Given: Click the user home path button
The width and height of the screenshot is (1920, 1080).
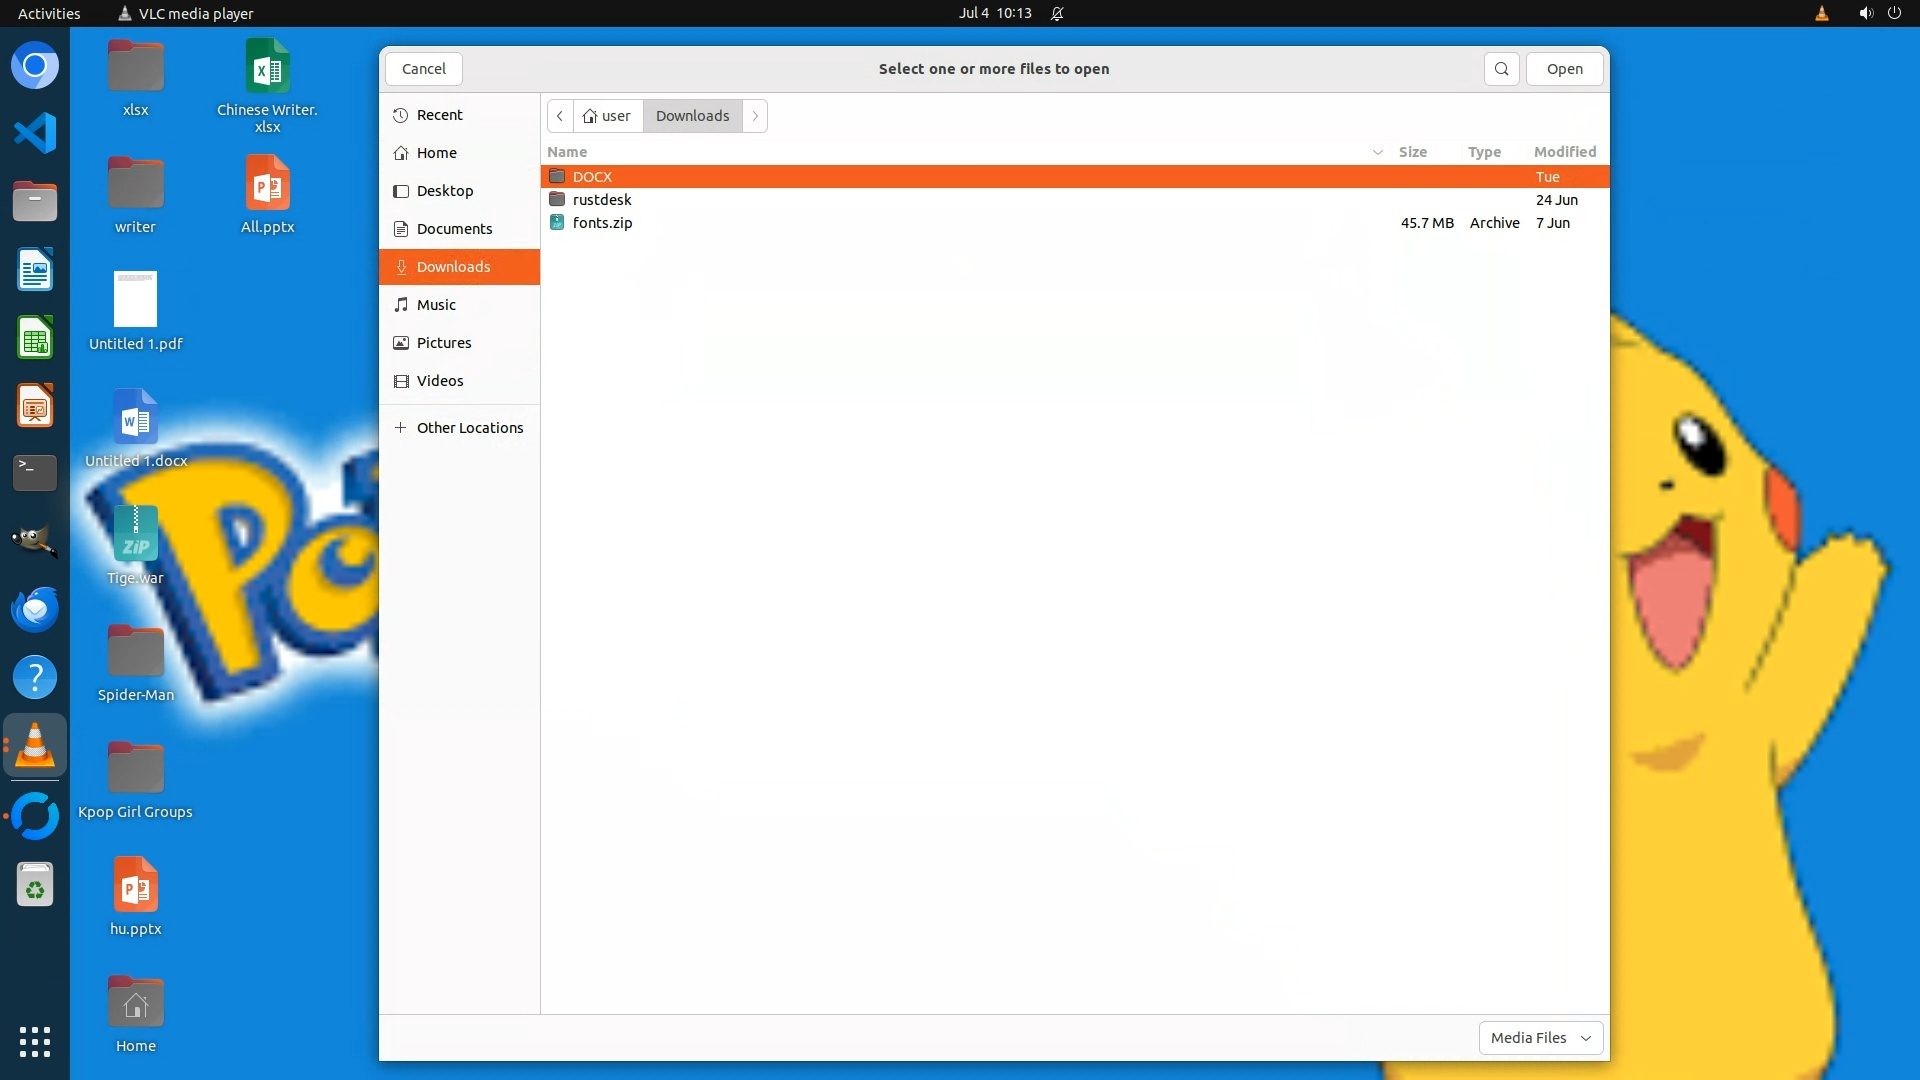Looking at the screenshot, I should pyautogui.click(x=607, y=116).
